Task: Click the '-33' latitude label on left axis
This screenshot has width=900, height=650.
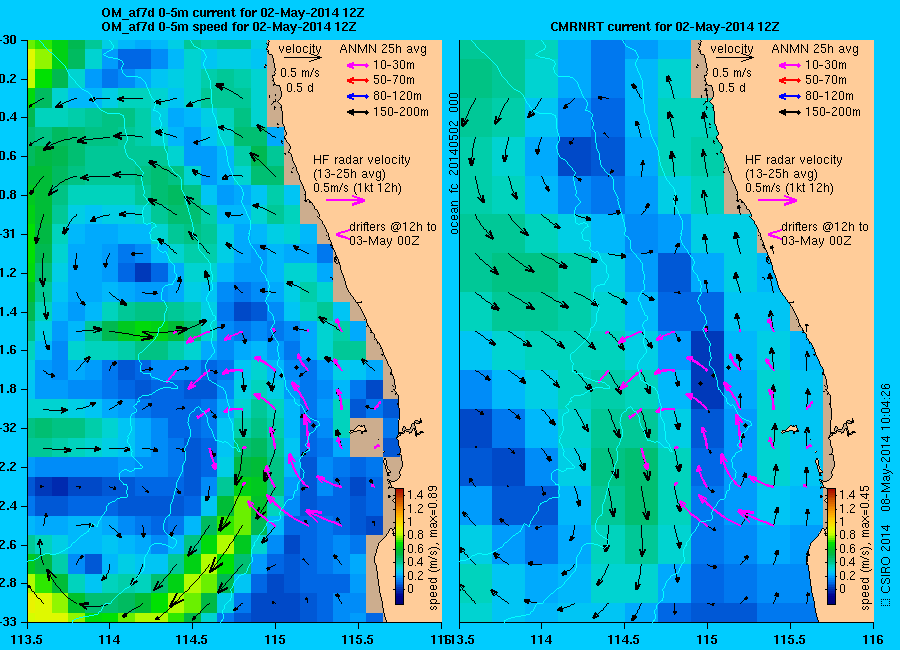Action: tap(7, 622)
